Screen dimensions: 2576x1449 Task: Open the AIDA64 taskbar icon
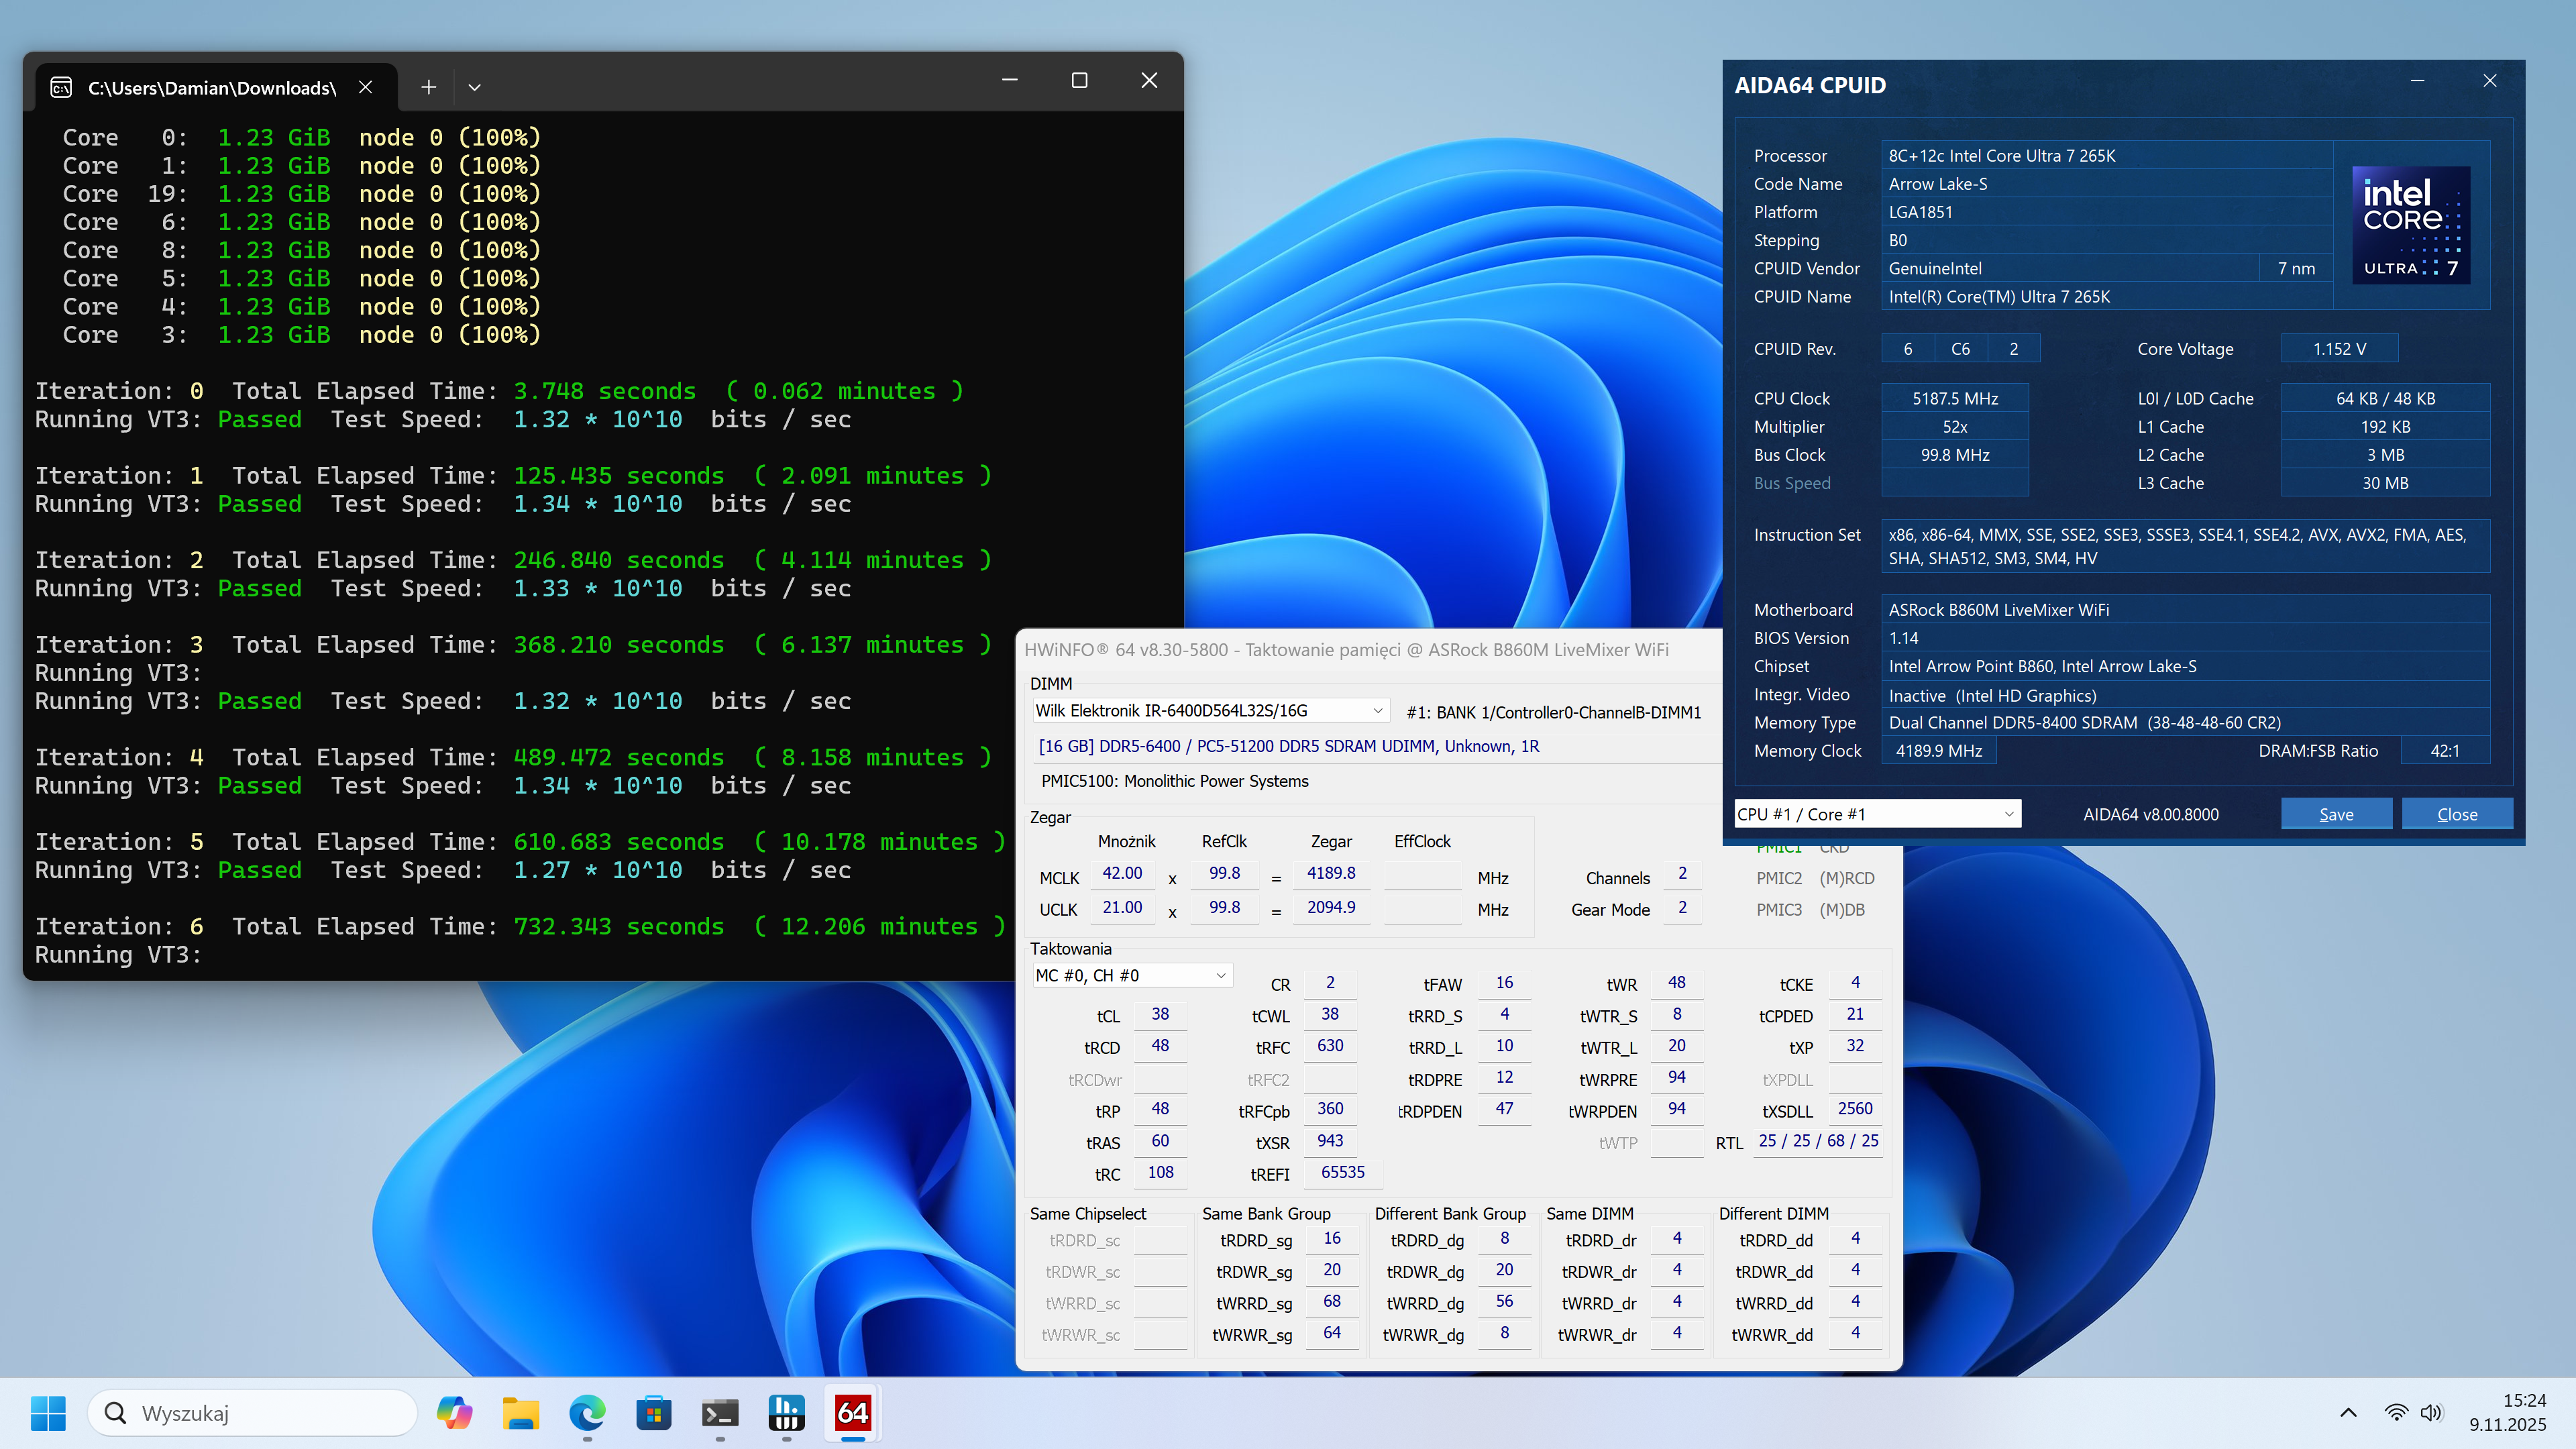pos(852,1412)
